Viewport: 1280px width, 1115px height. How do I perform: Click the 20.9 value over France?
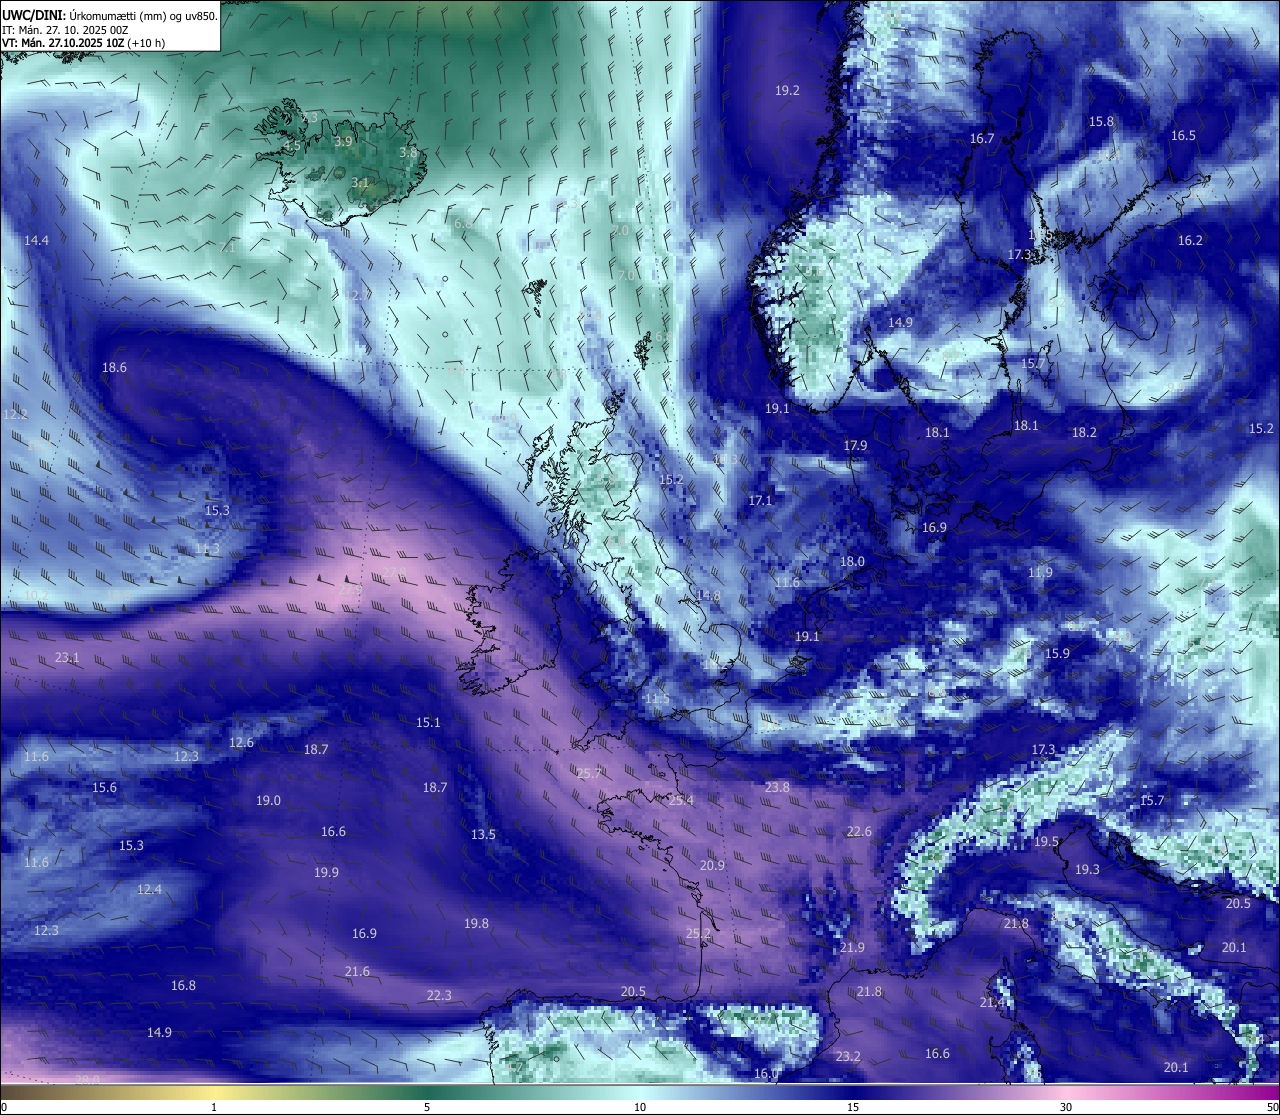pos(712,865)
